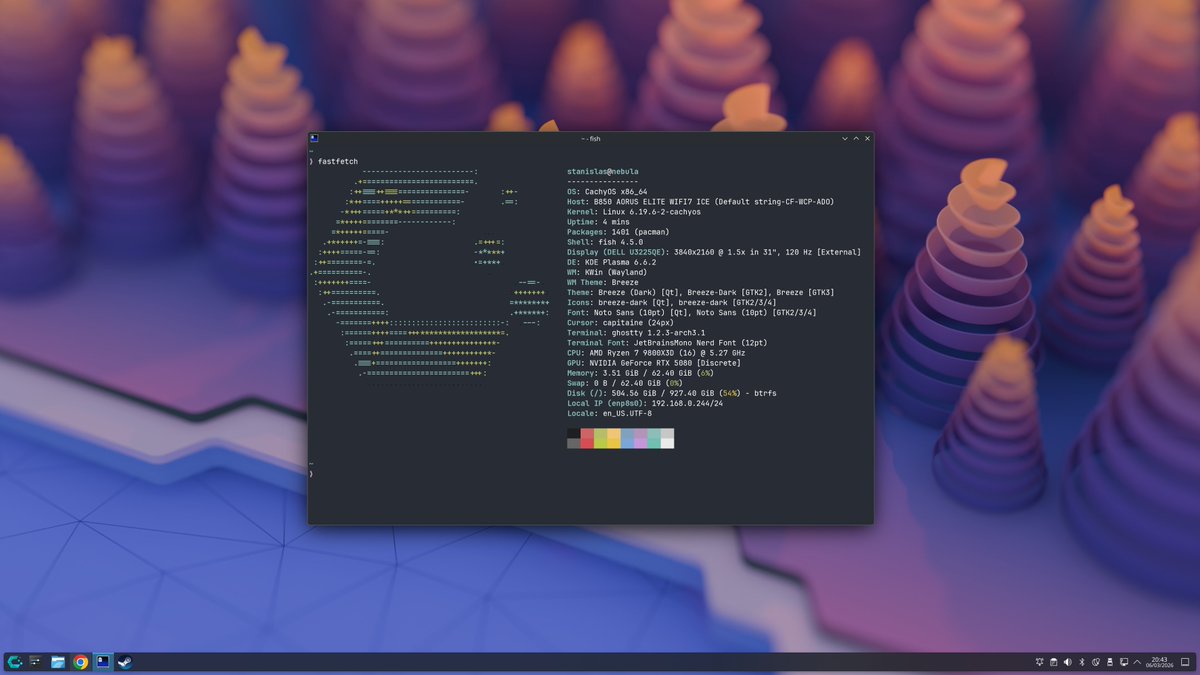This screenshot has height=675, width=1200.
Task: Click the 'Terminal: ghostty 1.2.3-arch3.1' line
Action: coord(636,332)
